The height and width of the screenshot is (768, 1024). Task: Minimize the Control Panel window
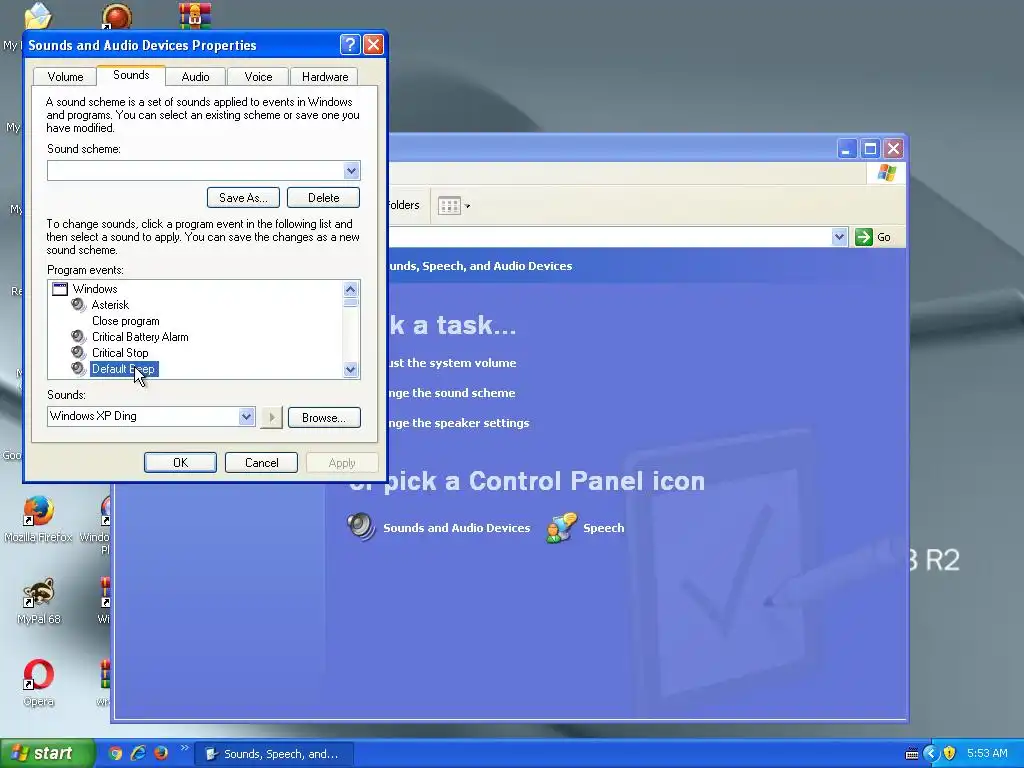[846, 149]
